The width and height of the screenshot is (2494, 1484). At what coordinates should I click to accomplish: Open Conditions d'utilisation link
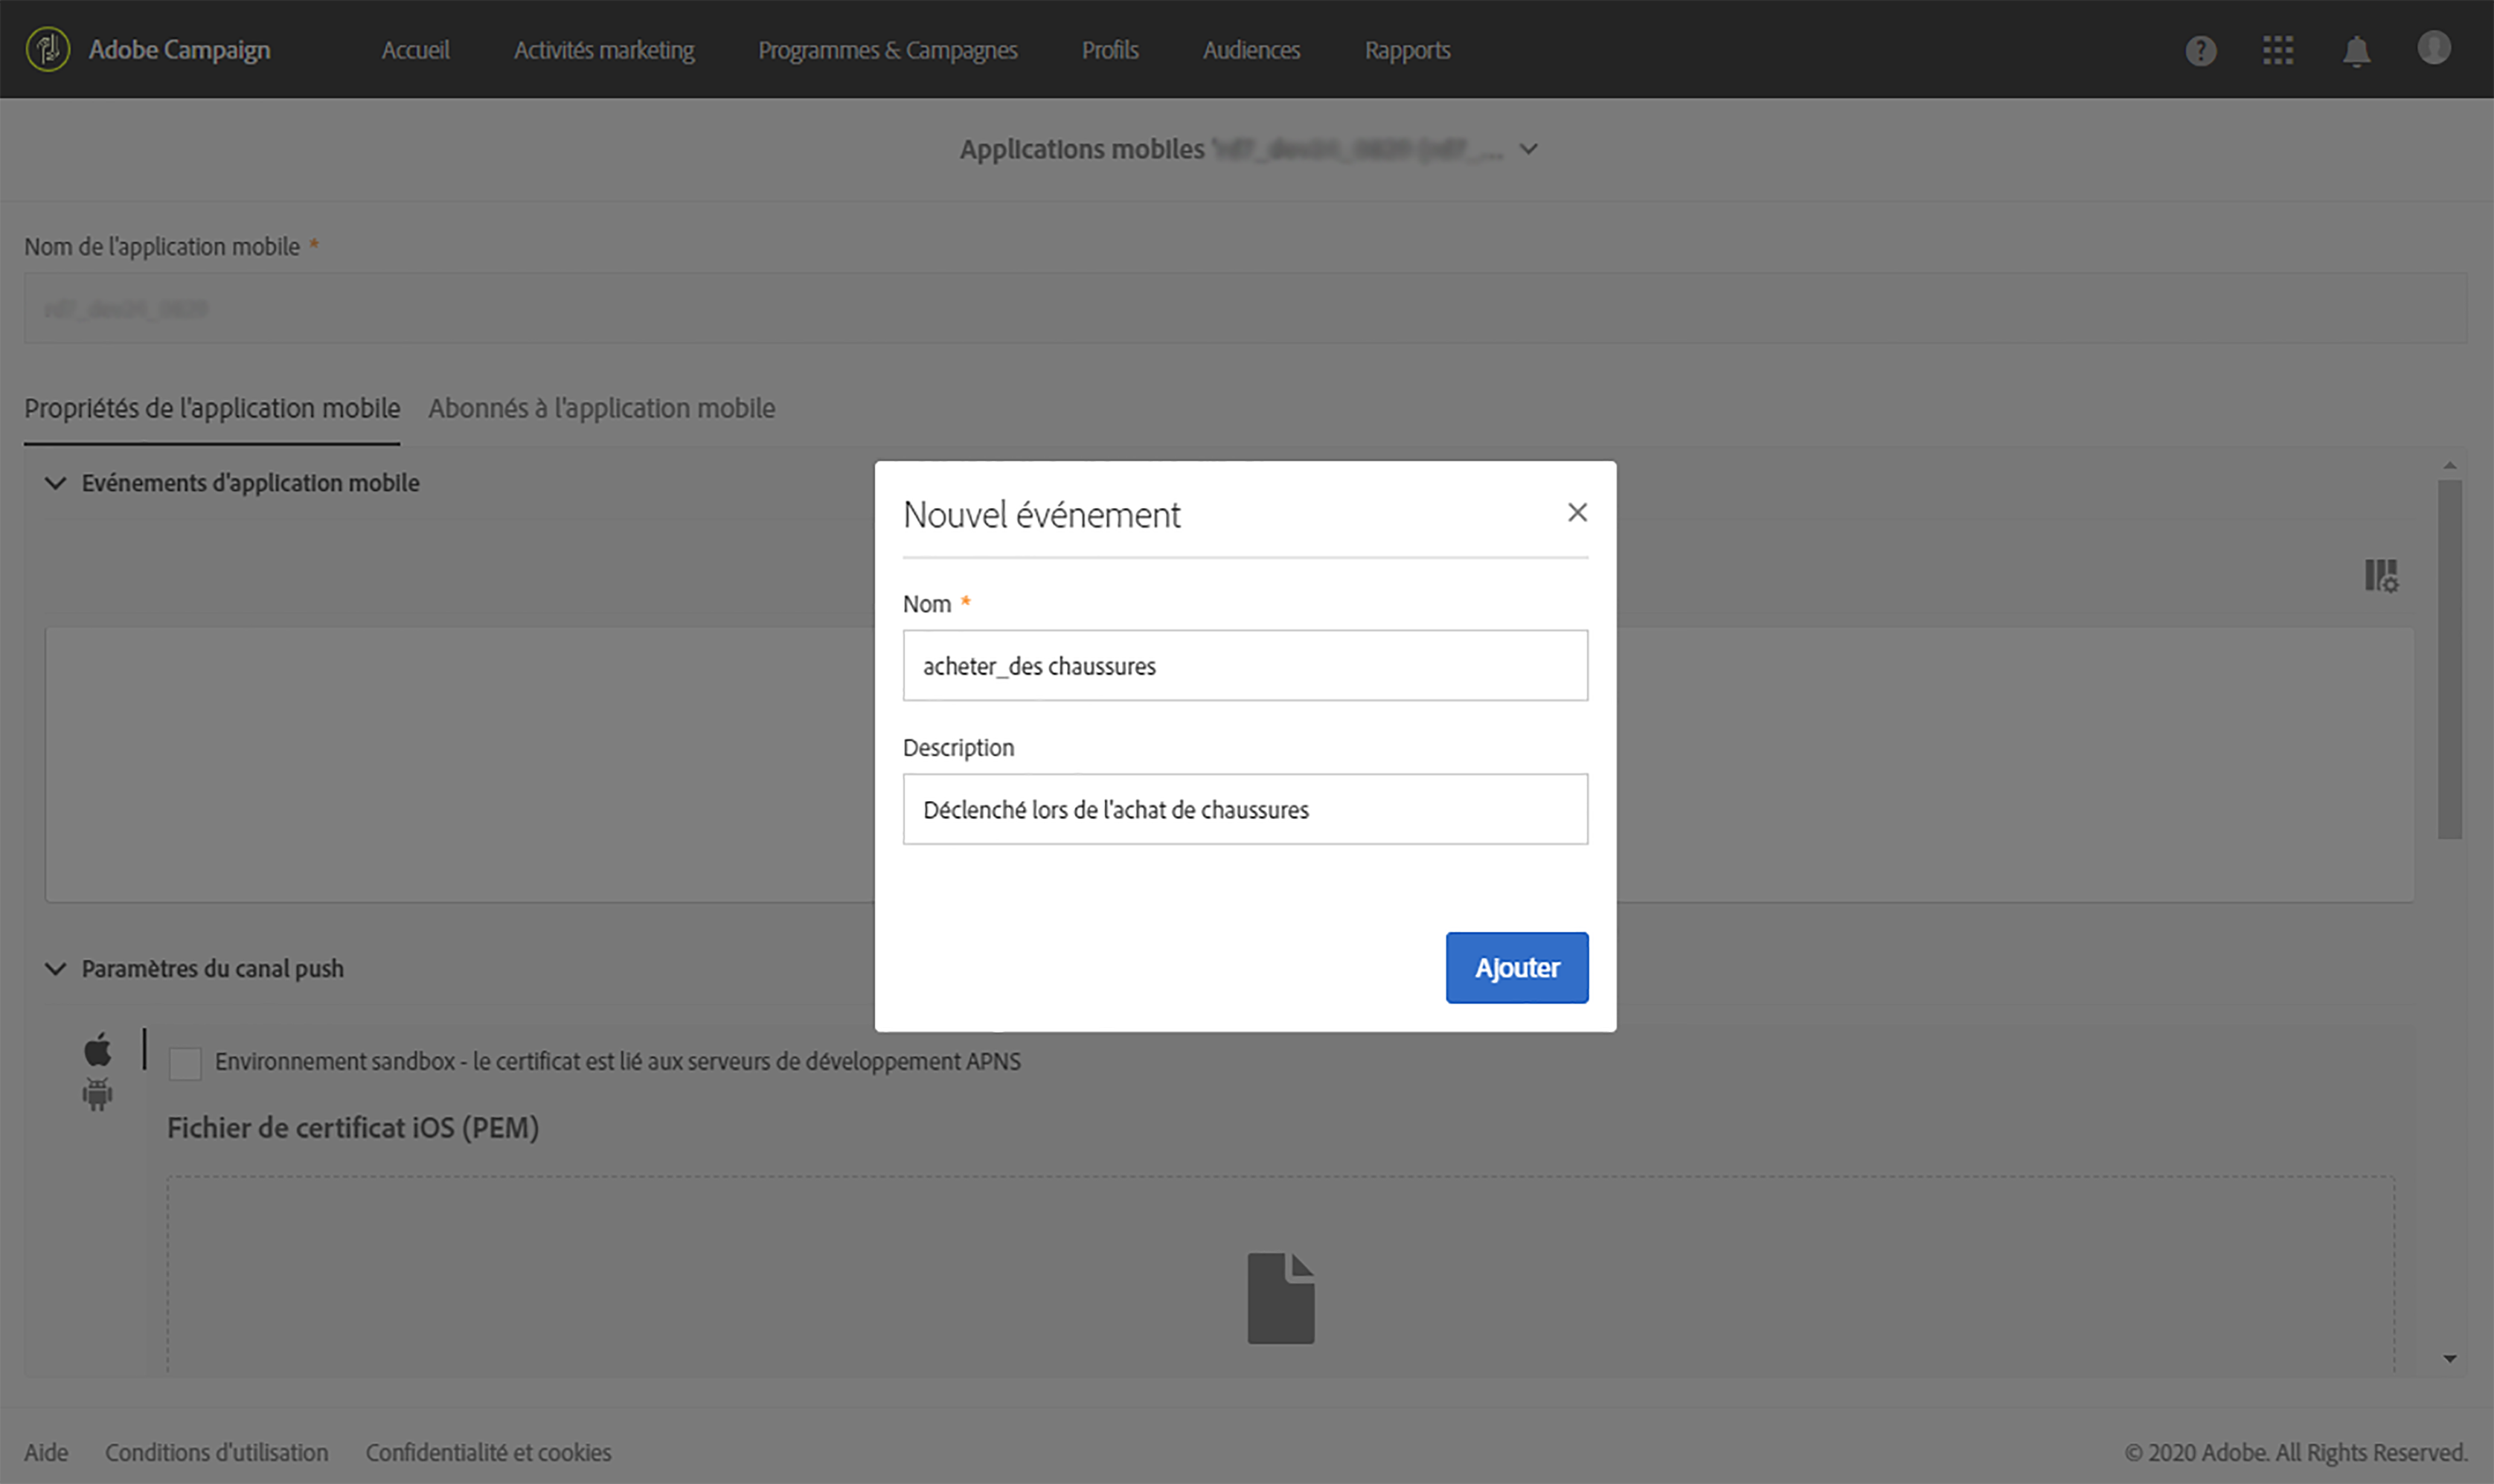point(216,1452)
